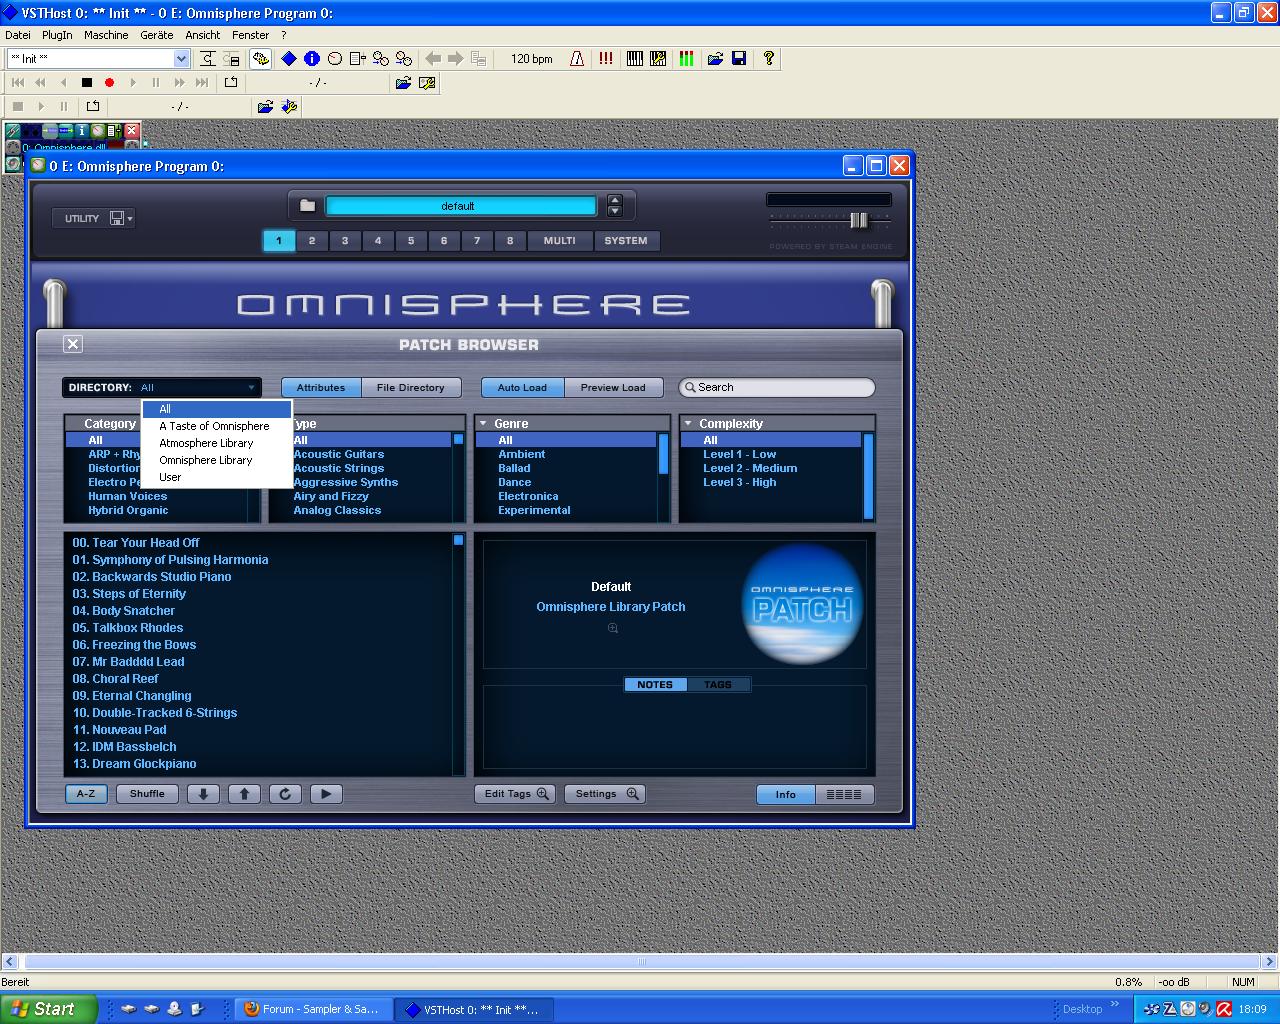Click the yellow question mark help icon
Viewport: 1280px width, 1024px height.
click(768, 59)
